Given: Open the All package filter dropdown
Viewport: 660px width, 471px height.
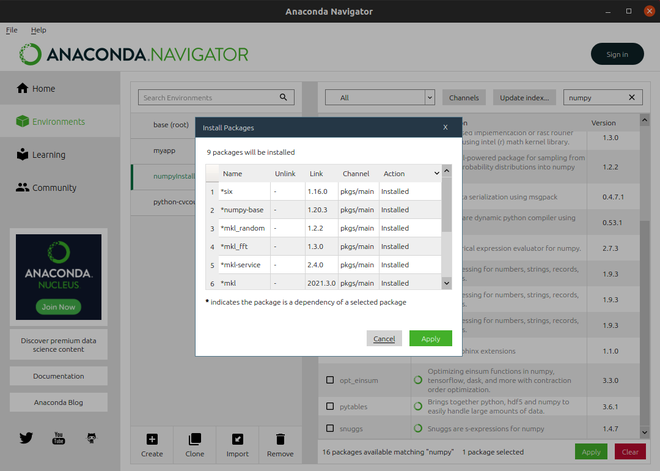Looking at the screenshot, I should [x=380, y=97].
